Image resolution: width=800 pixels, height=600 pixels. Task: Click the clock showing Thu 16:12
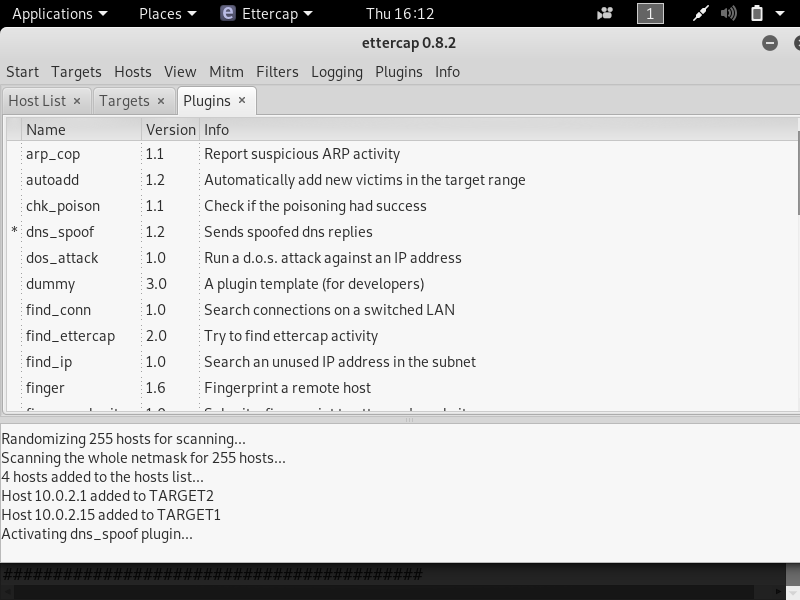tap(400, 14)
